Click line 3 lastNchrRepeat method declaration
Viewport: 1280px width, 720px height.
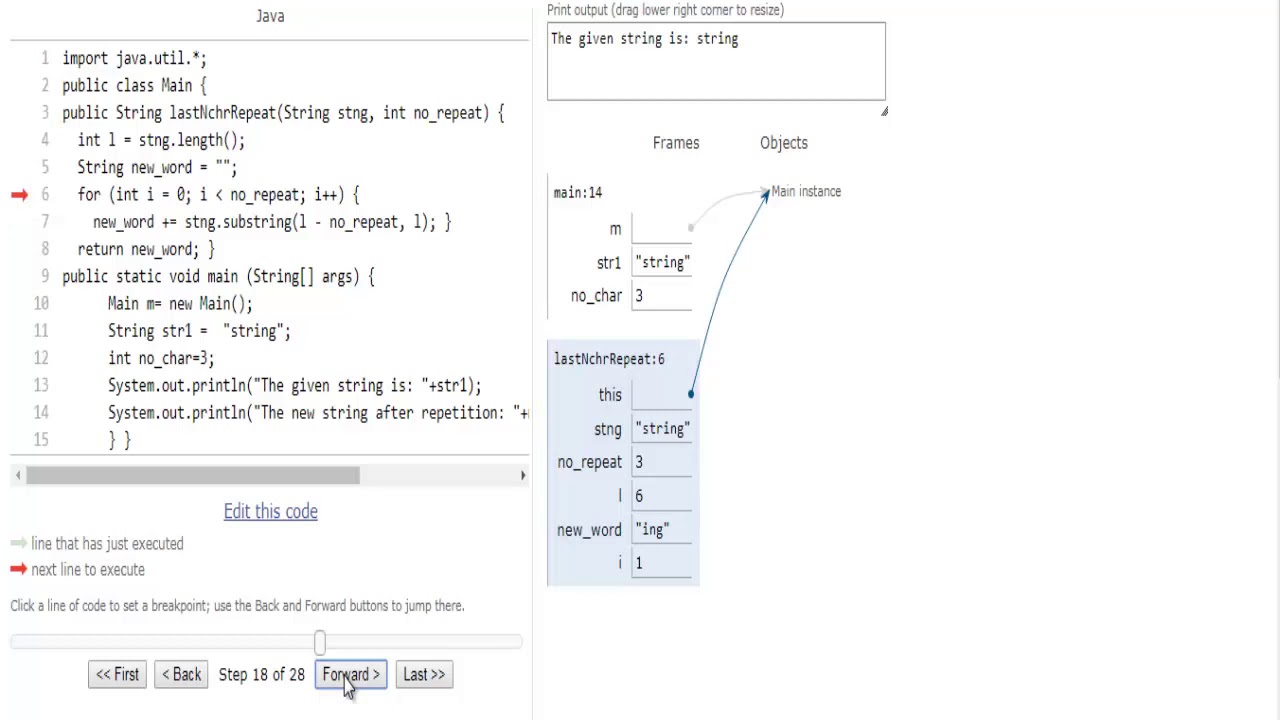283,113
